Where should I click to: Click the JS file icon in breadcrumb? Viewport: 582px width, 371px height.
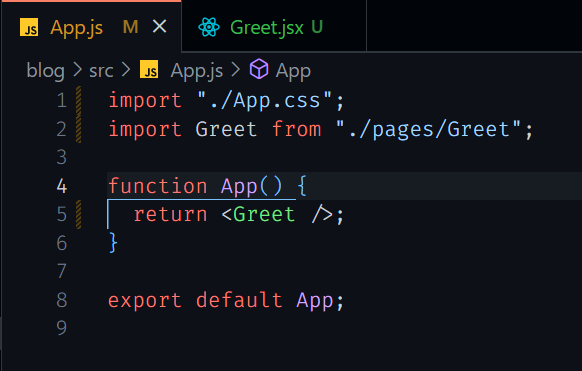click(149, 69)
